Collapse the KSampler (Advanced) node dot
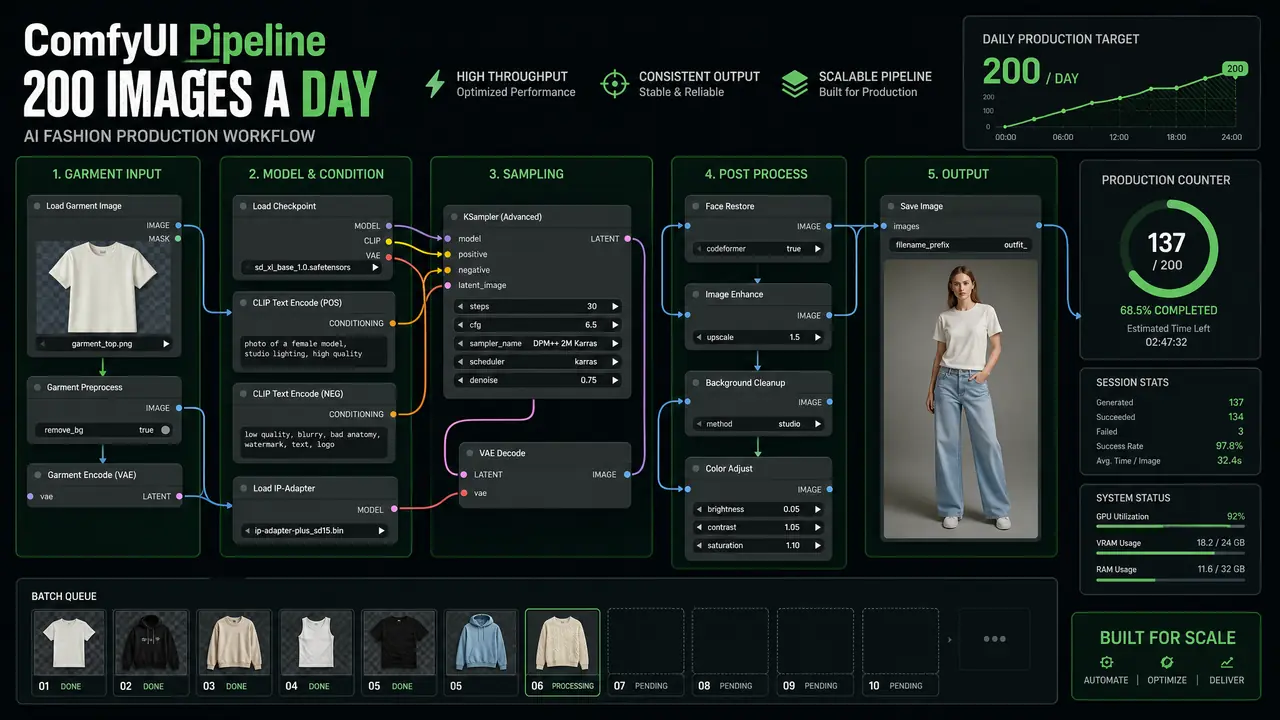This screenshot has height=720, width=1280. (x=454, y=217)
